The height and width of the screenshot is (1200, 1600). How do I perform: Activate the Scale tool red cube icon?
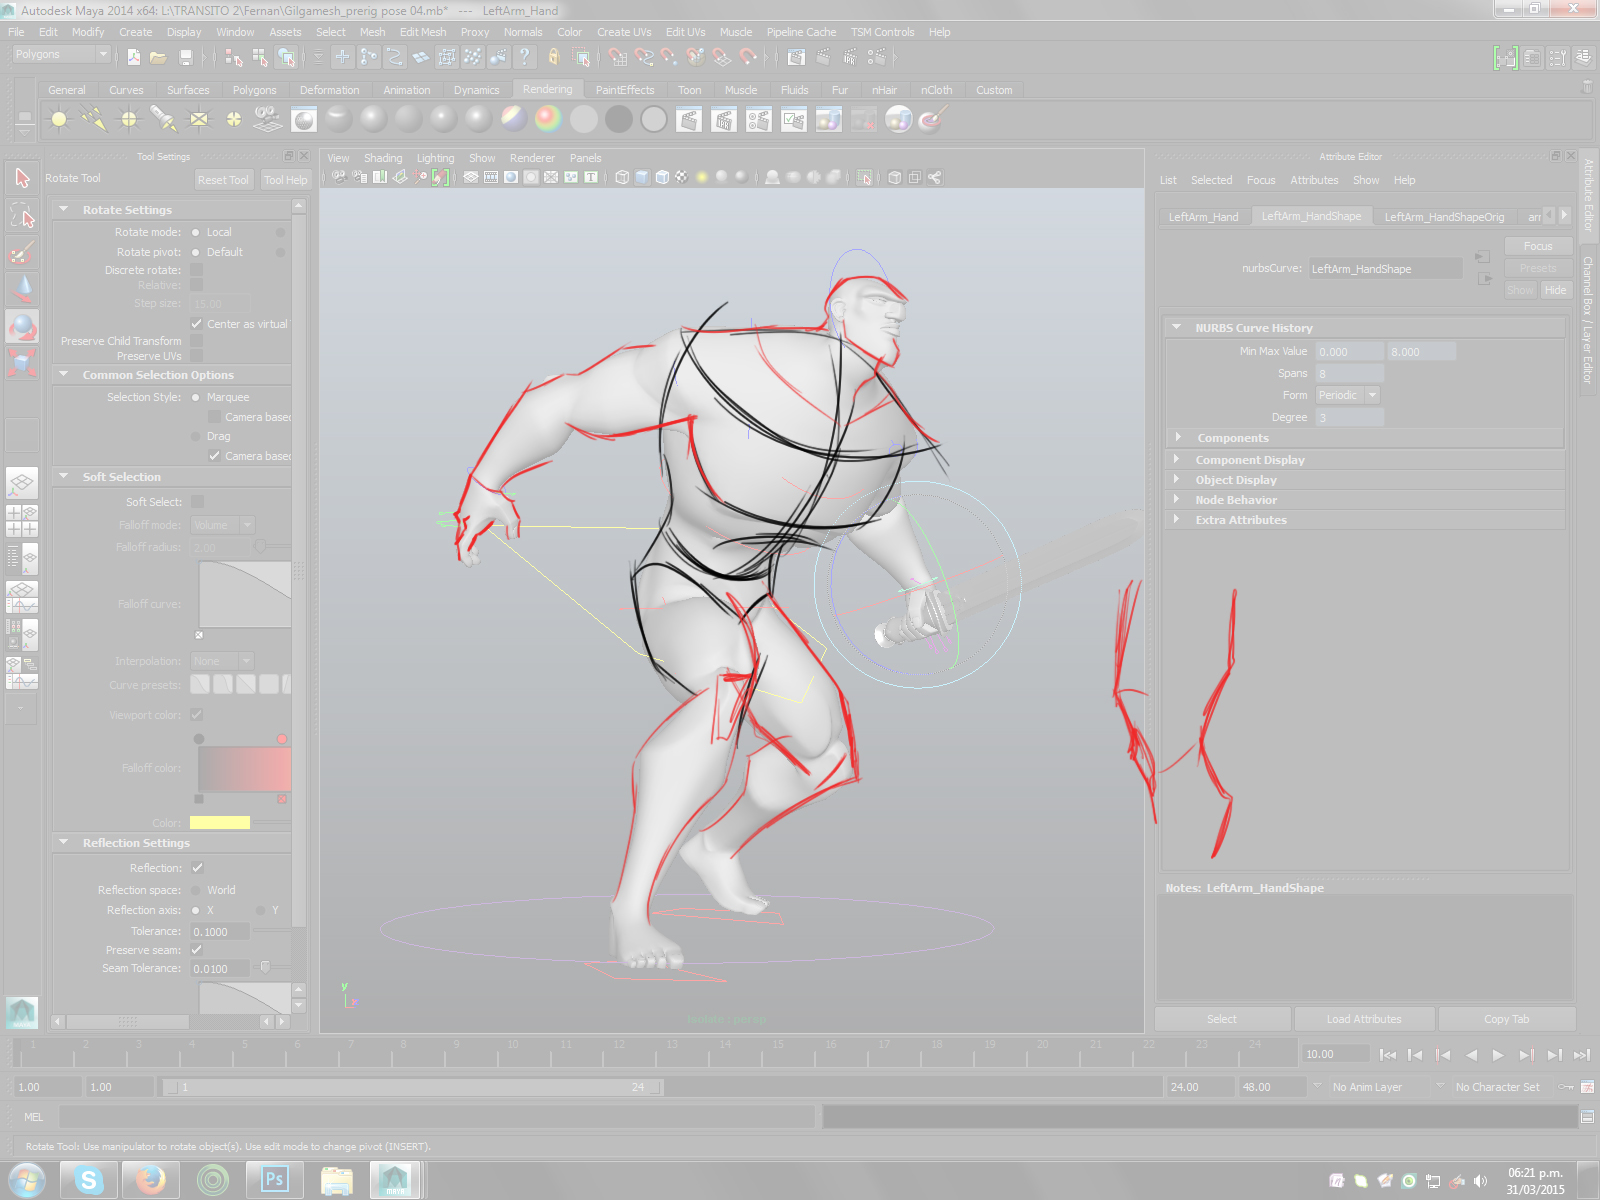pyautogui.click(x=22, y=362)
